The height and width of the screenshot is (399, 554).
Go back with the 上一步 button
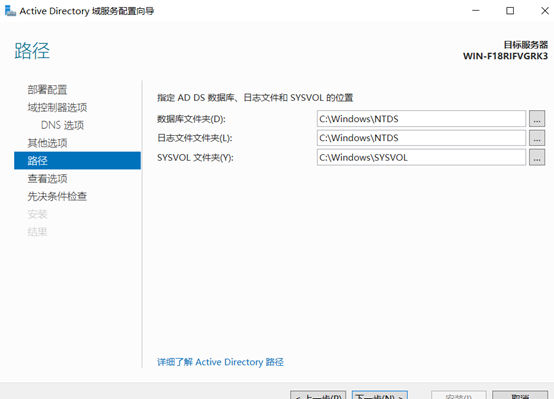click(x=318, y=395)
